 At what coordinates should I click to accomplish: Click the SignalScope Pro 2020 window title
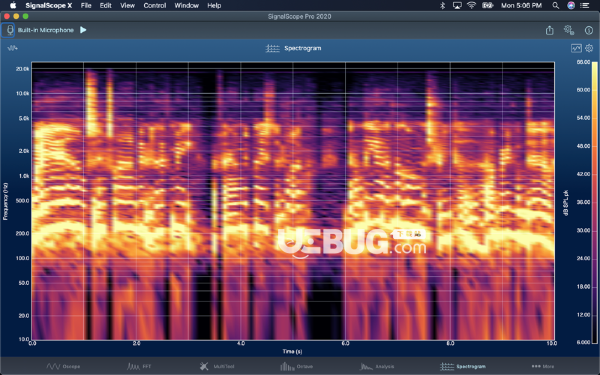300,16
